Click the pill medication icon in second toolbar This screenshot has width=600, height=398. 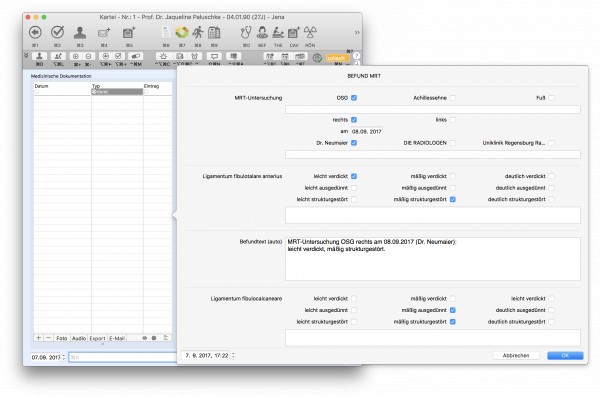coord(135,56)
